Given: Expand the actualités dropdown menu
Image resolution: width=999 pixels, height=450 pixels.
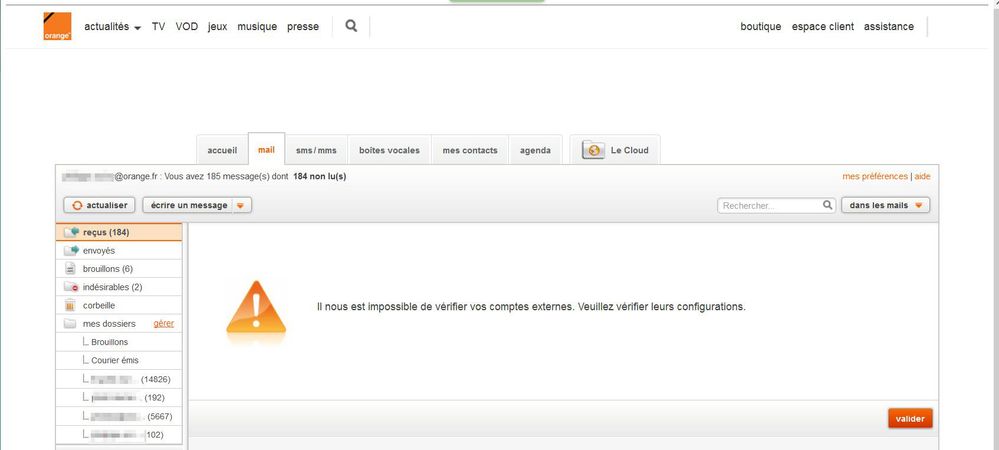Looking at the screenshot, I should coord(113,27).
